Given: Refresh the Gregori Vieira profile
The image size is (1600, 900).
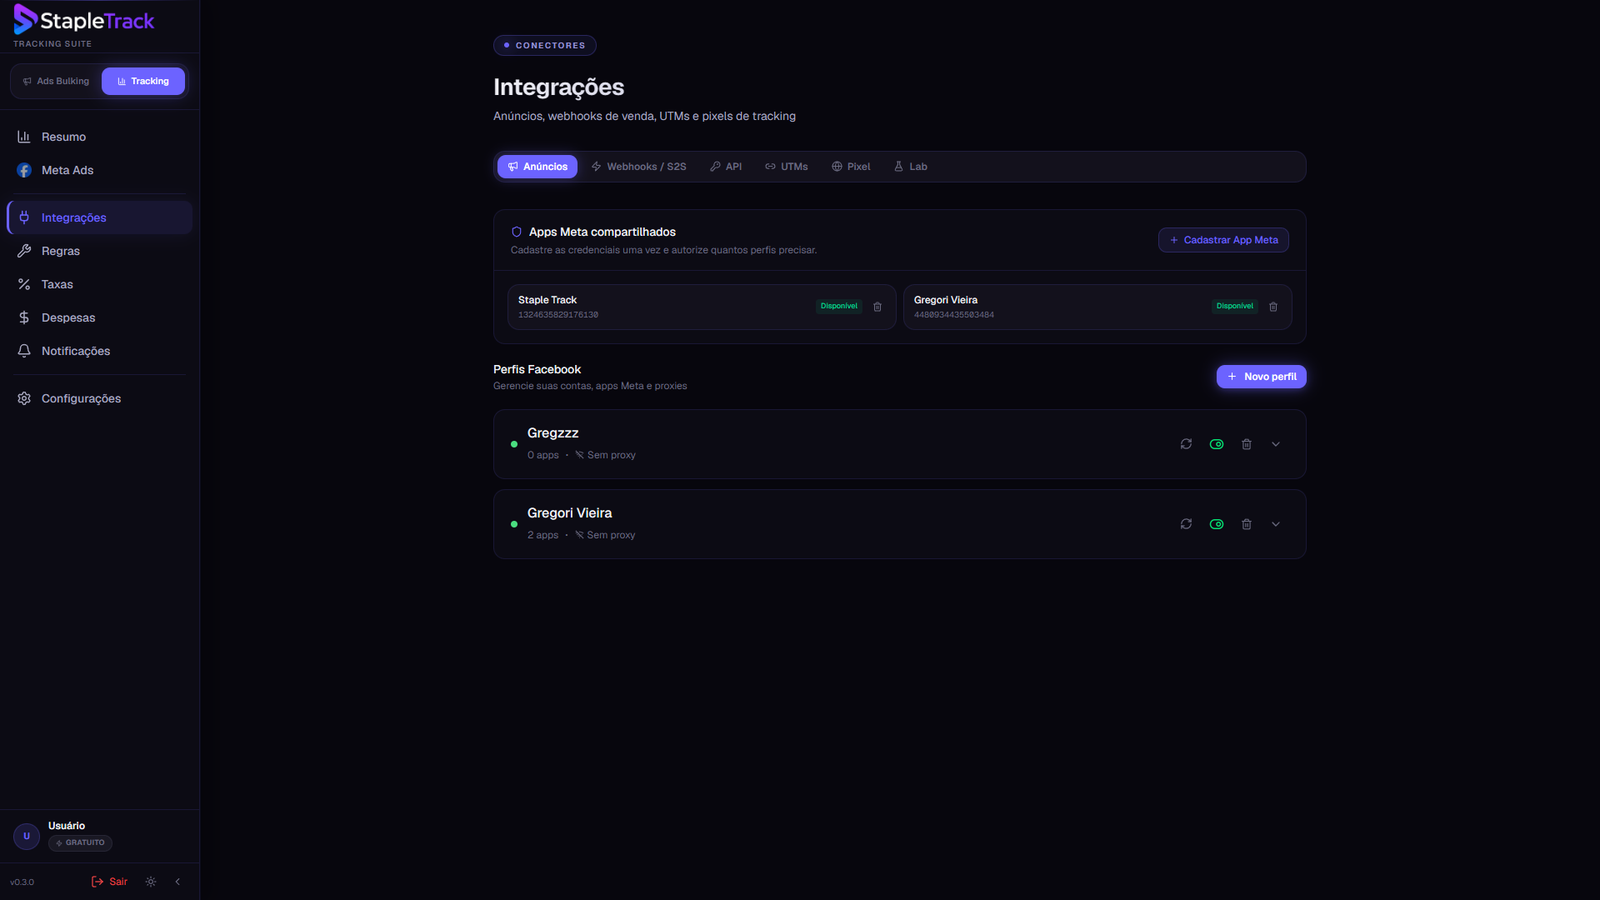Looking at the screenshot, I should click(x=1186, y=524).
